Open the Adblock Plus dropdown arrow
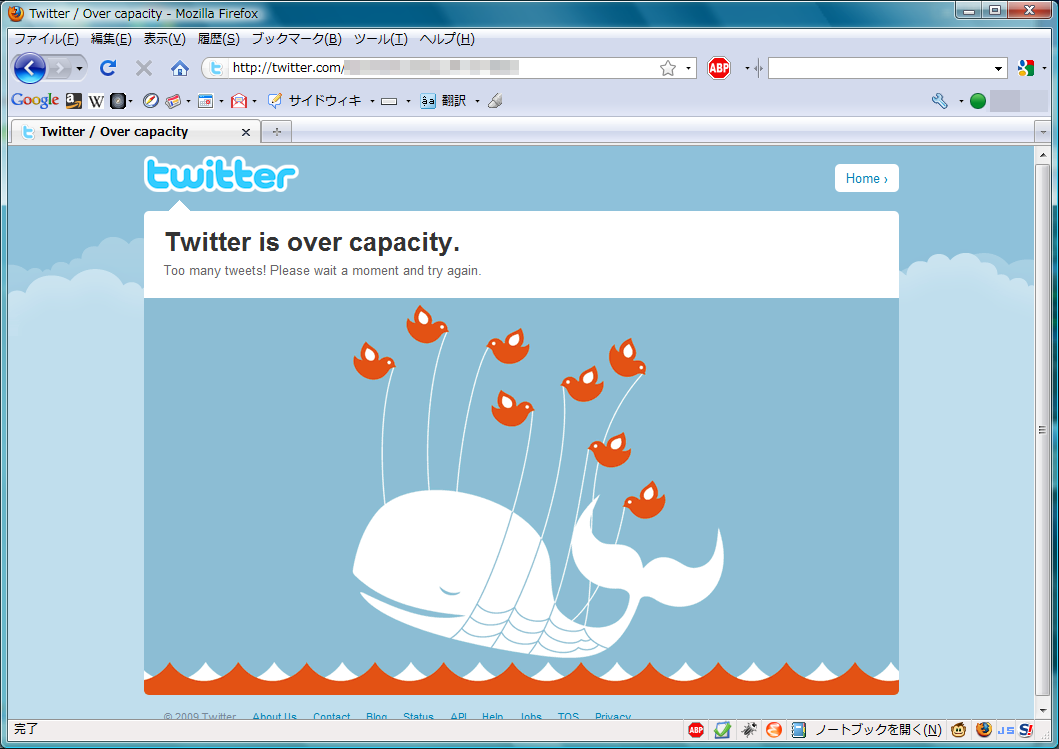 747,68
